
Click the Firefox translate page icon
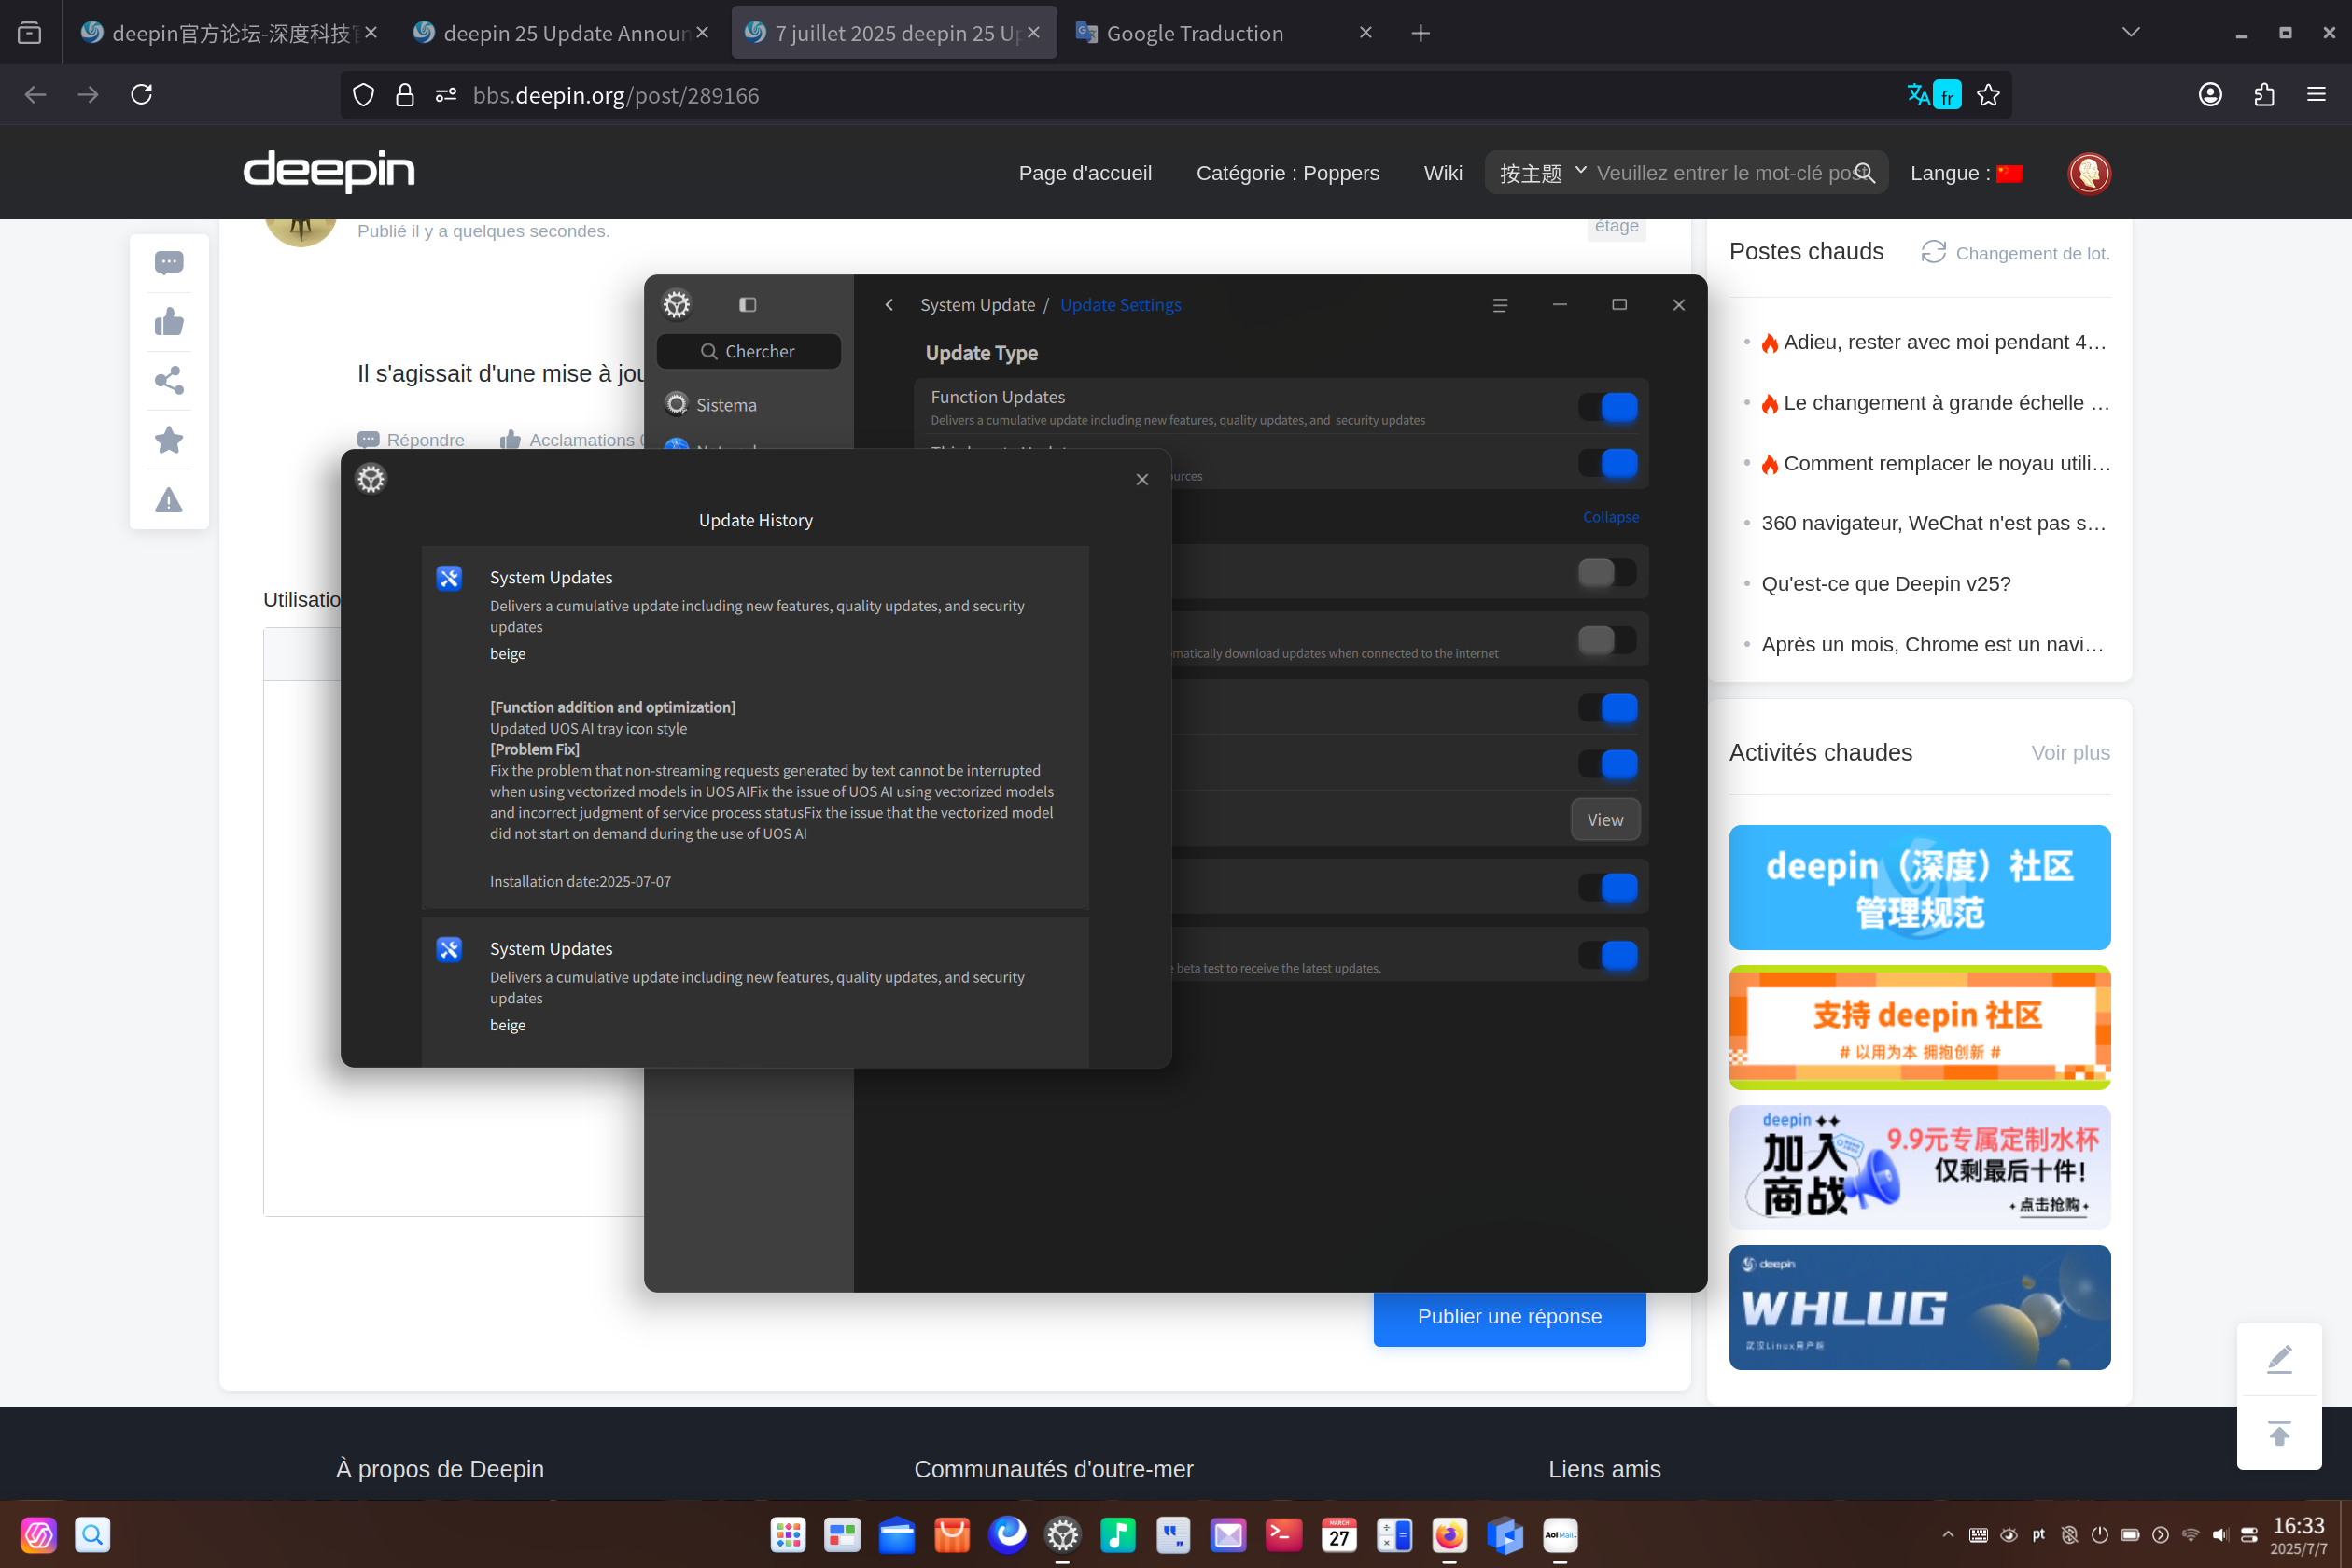coord(1918,95)
